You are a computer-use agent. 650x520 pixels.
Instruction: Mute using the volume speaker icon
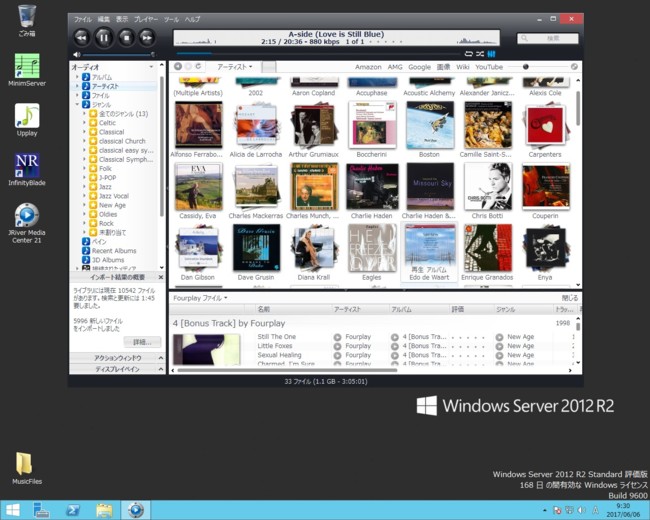[x=77, y=54]
